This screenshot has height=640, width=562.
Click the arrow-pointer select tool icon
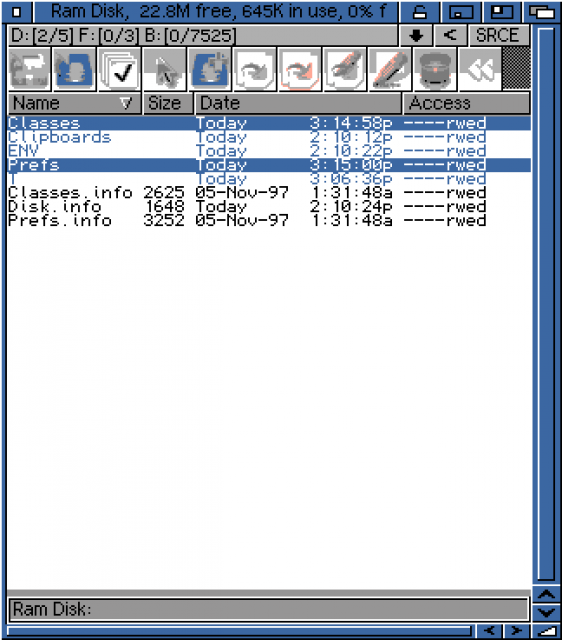click(x=164, y=69)
